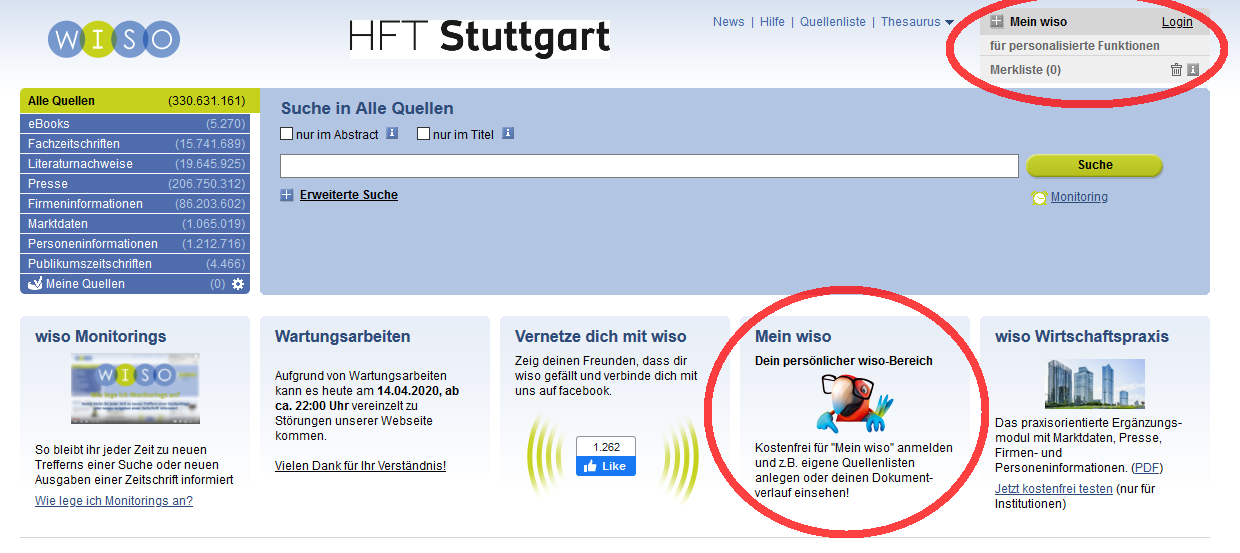Open the News link
This screenshot has height=553, width=1240.
[x=729, y=22]
